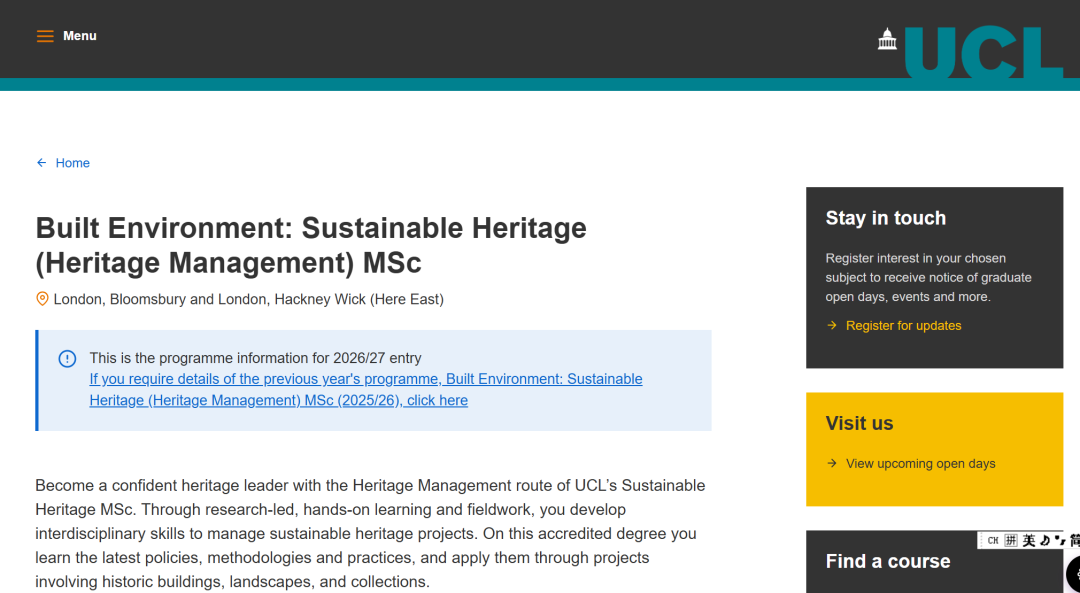Click the arrow beside Register for updates
1080x593 pixels.
click(832, 326)
